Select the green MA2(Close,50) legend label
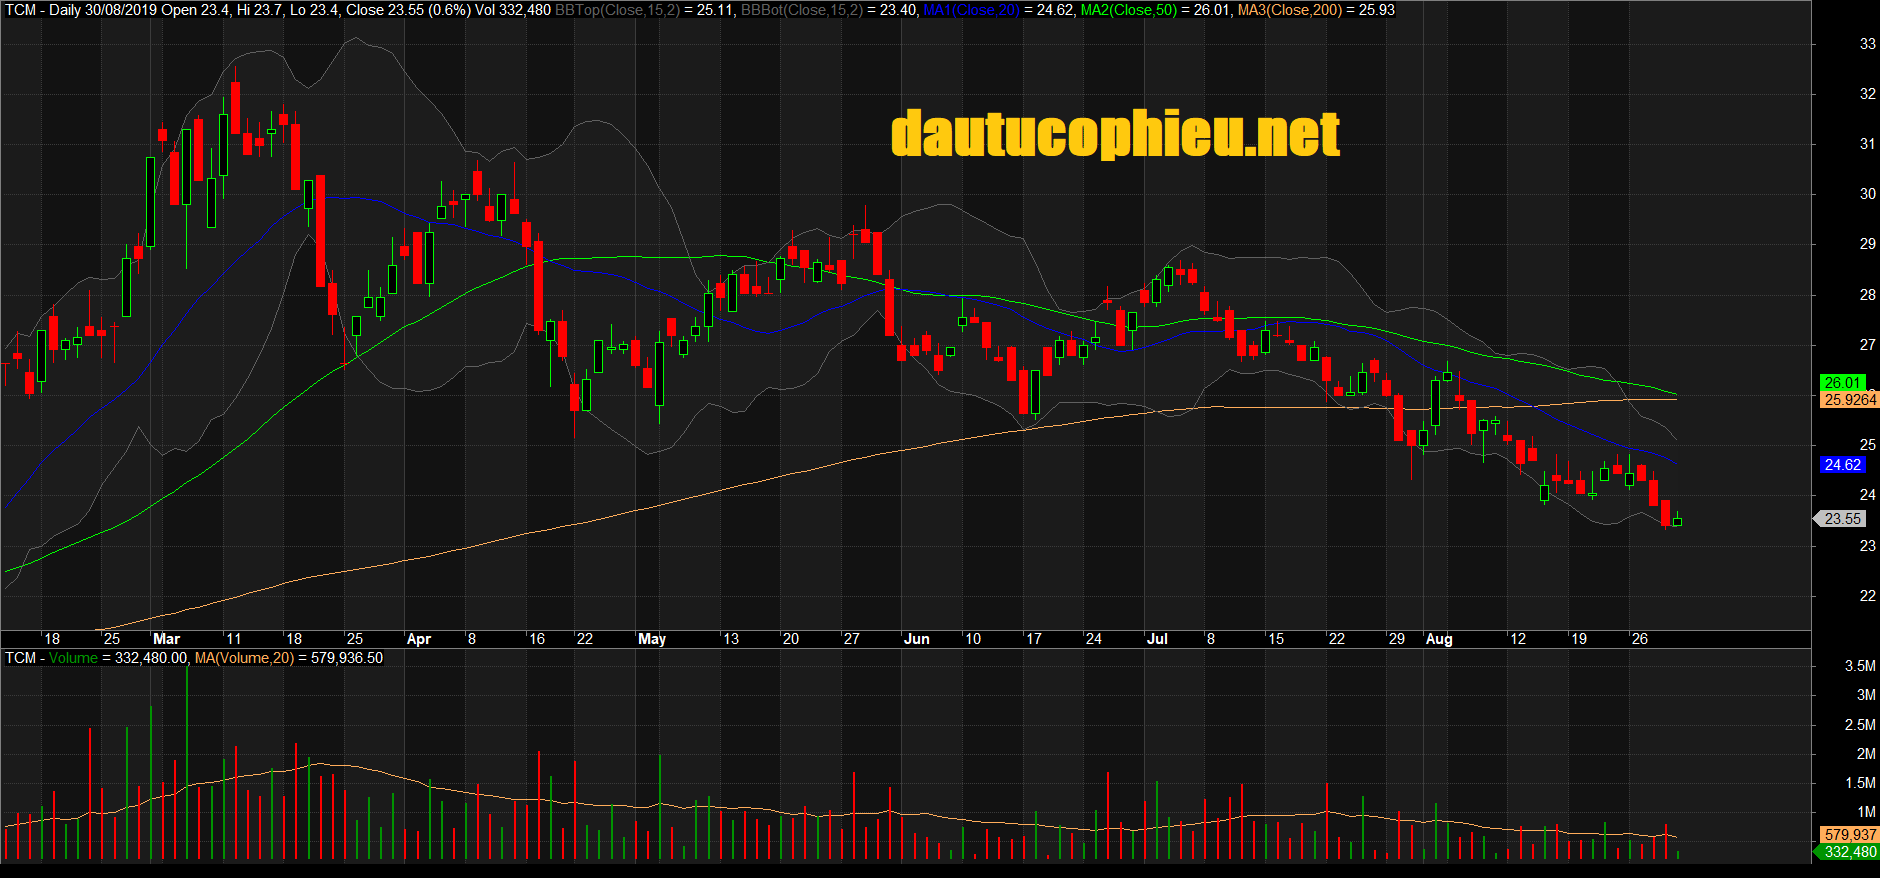The image size is (1880, 878). tap(1128, 10)
